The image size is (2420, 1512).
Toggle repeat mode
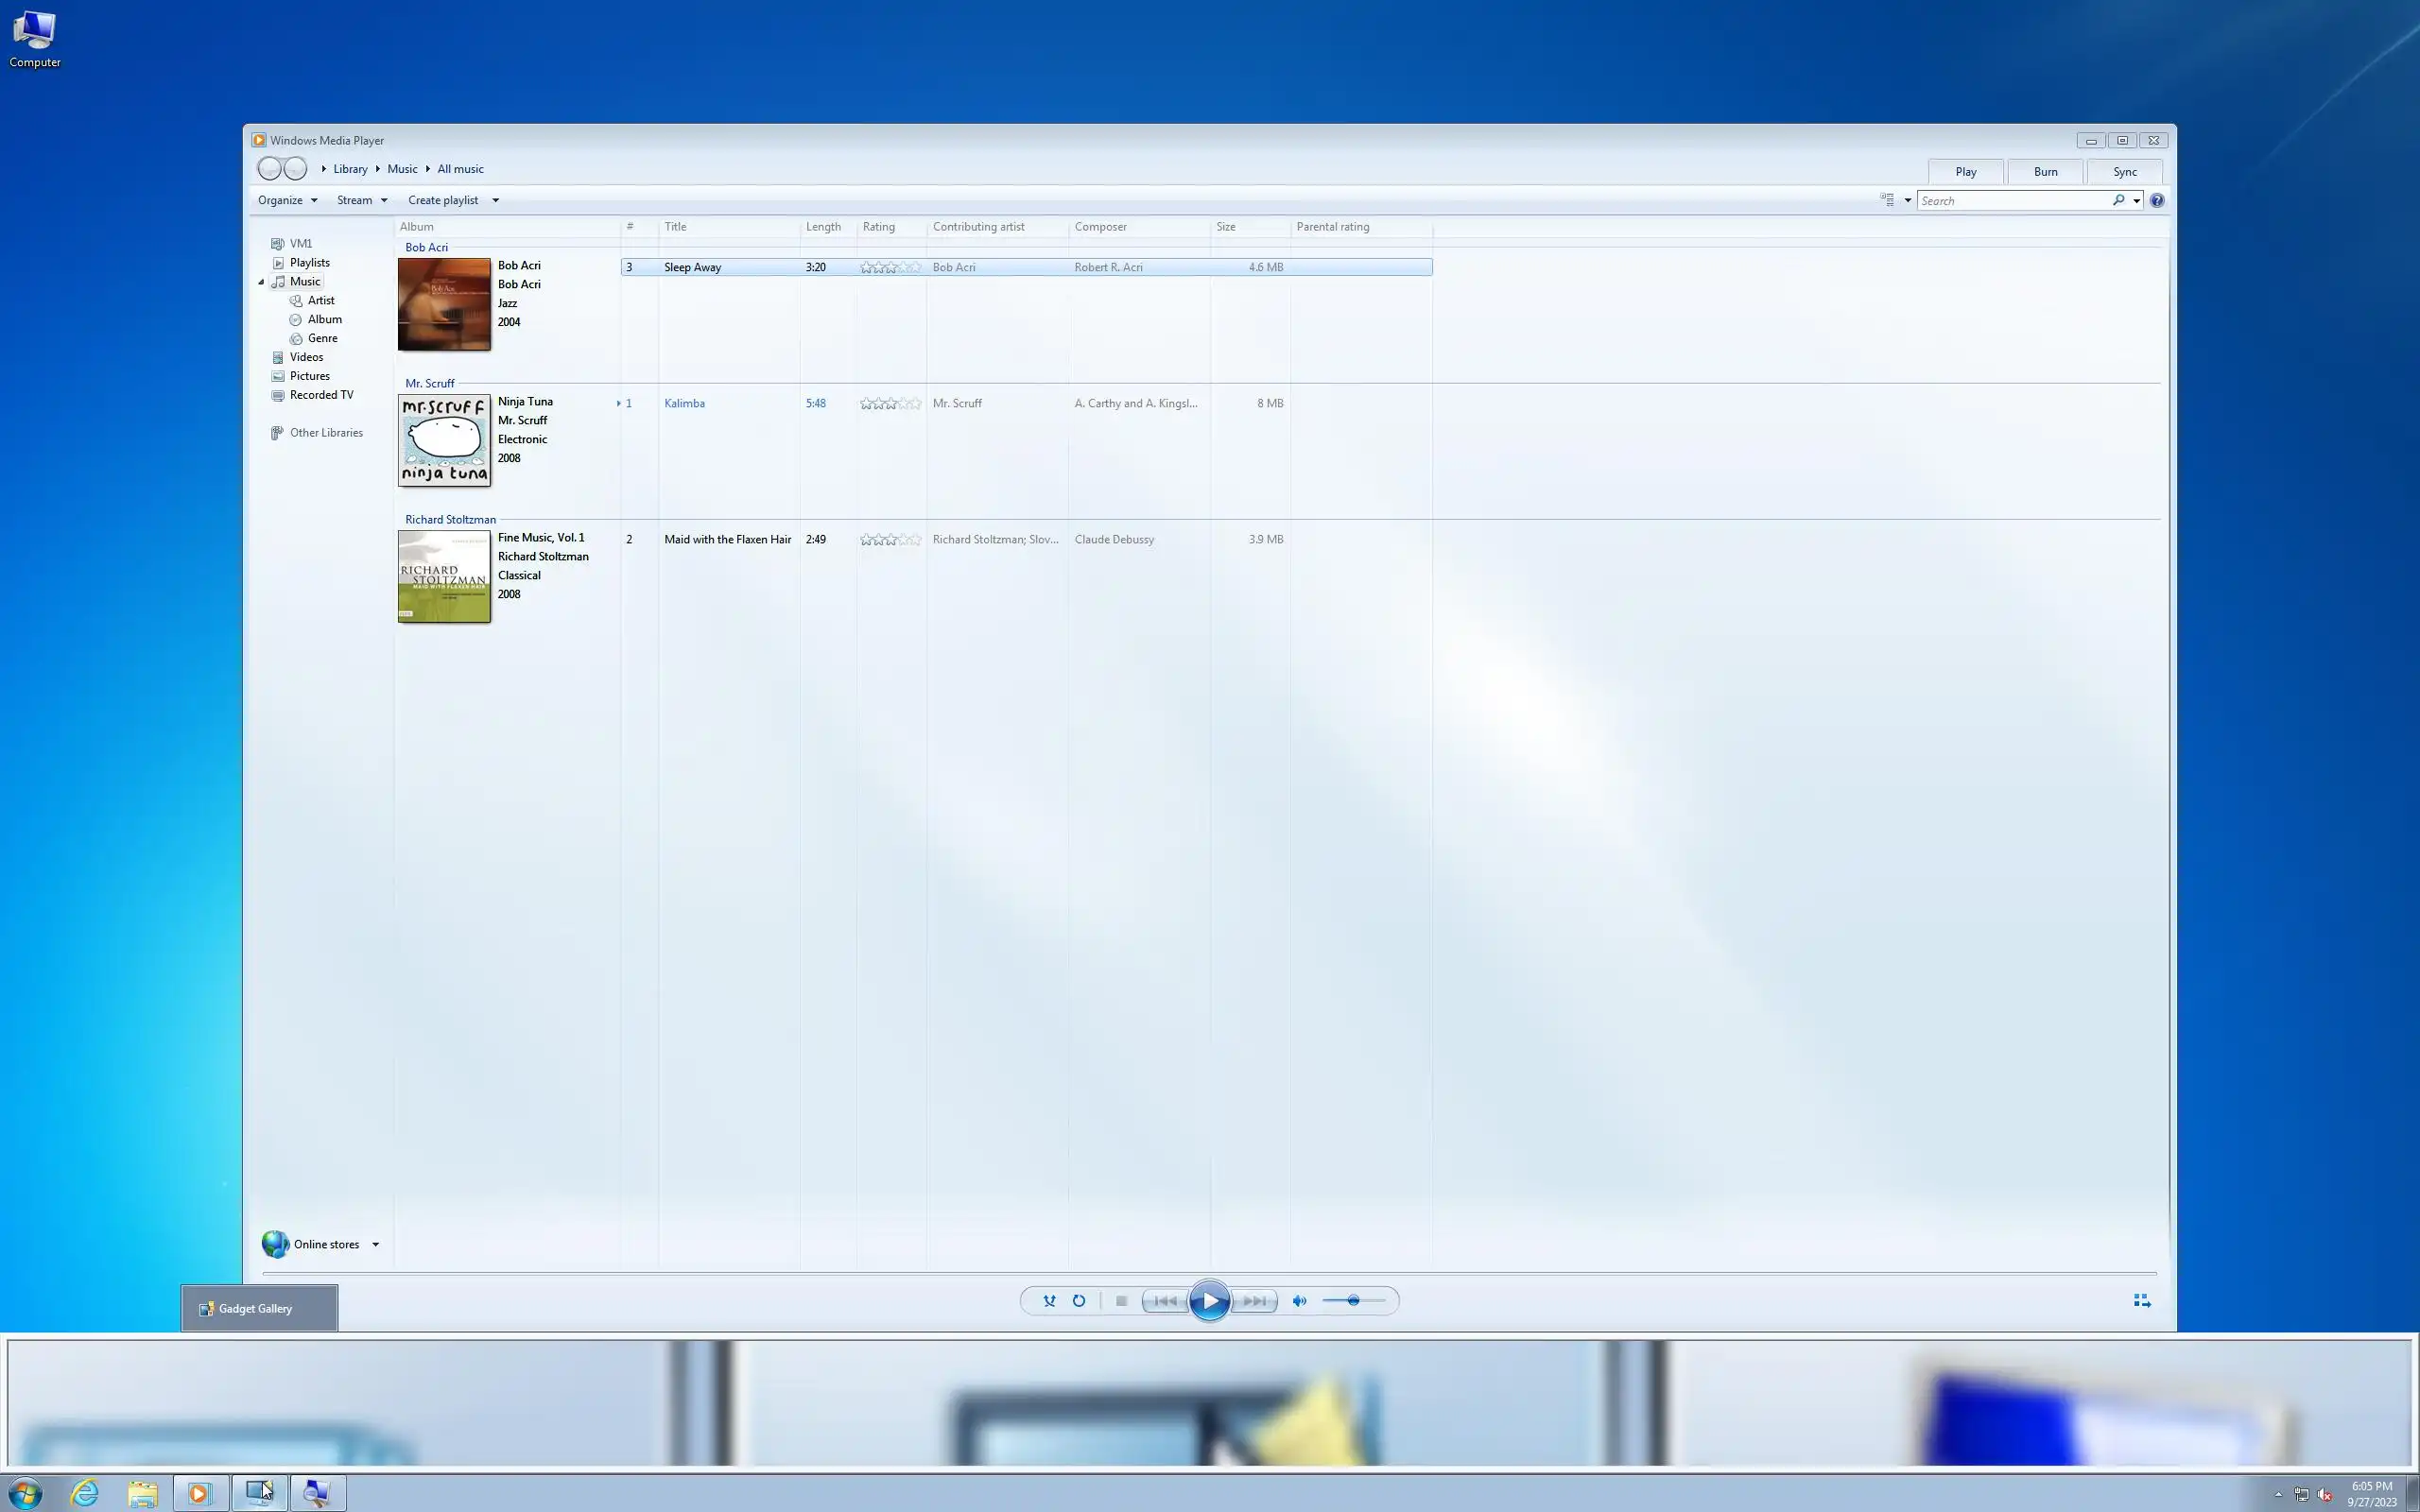click(x=1079, y=1301)
